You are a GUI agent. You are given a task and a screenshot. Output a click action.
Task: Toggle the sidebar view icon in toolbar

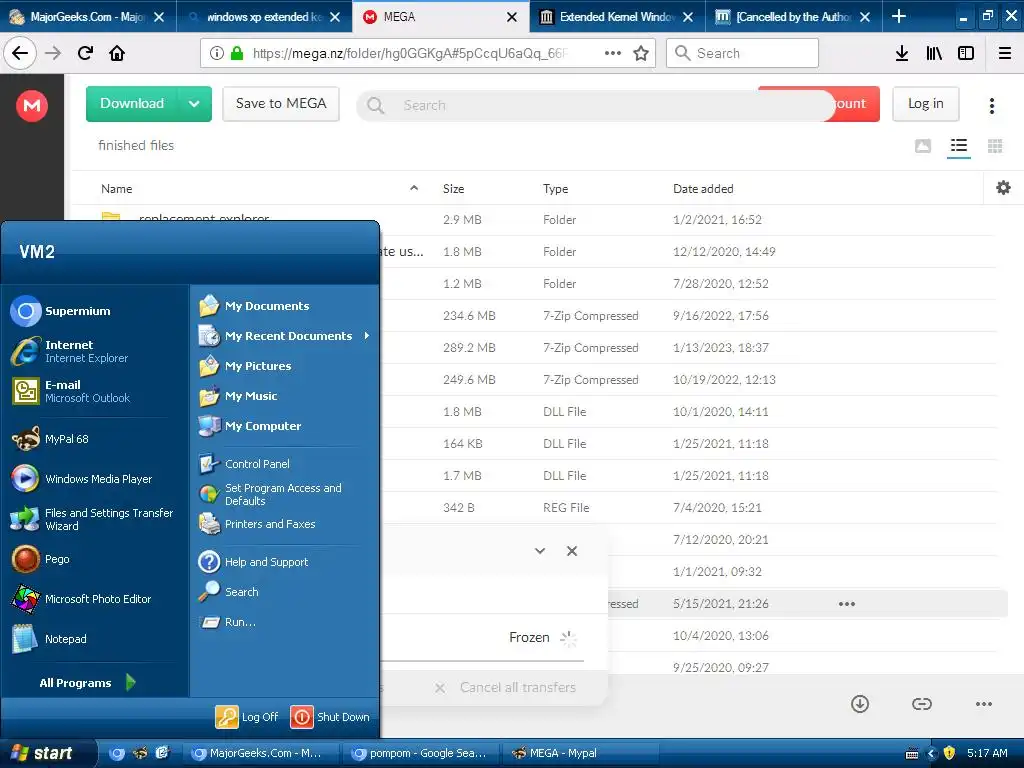coord(966,53)
